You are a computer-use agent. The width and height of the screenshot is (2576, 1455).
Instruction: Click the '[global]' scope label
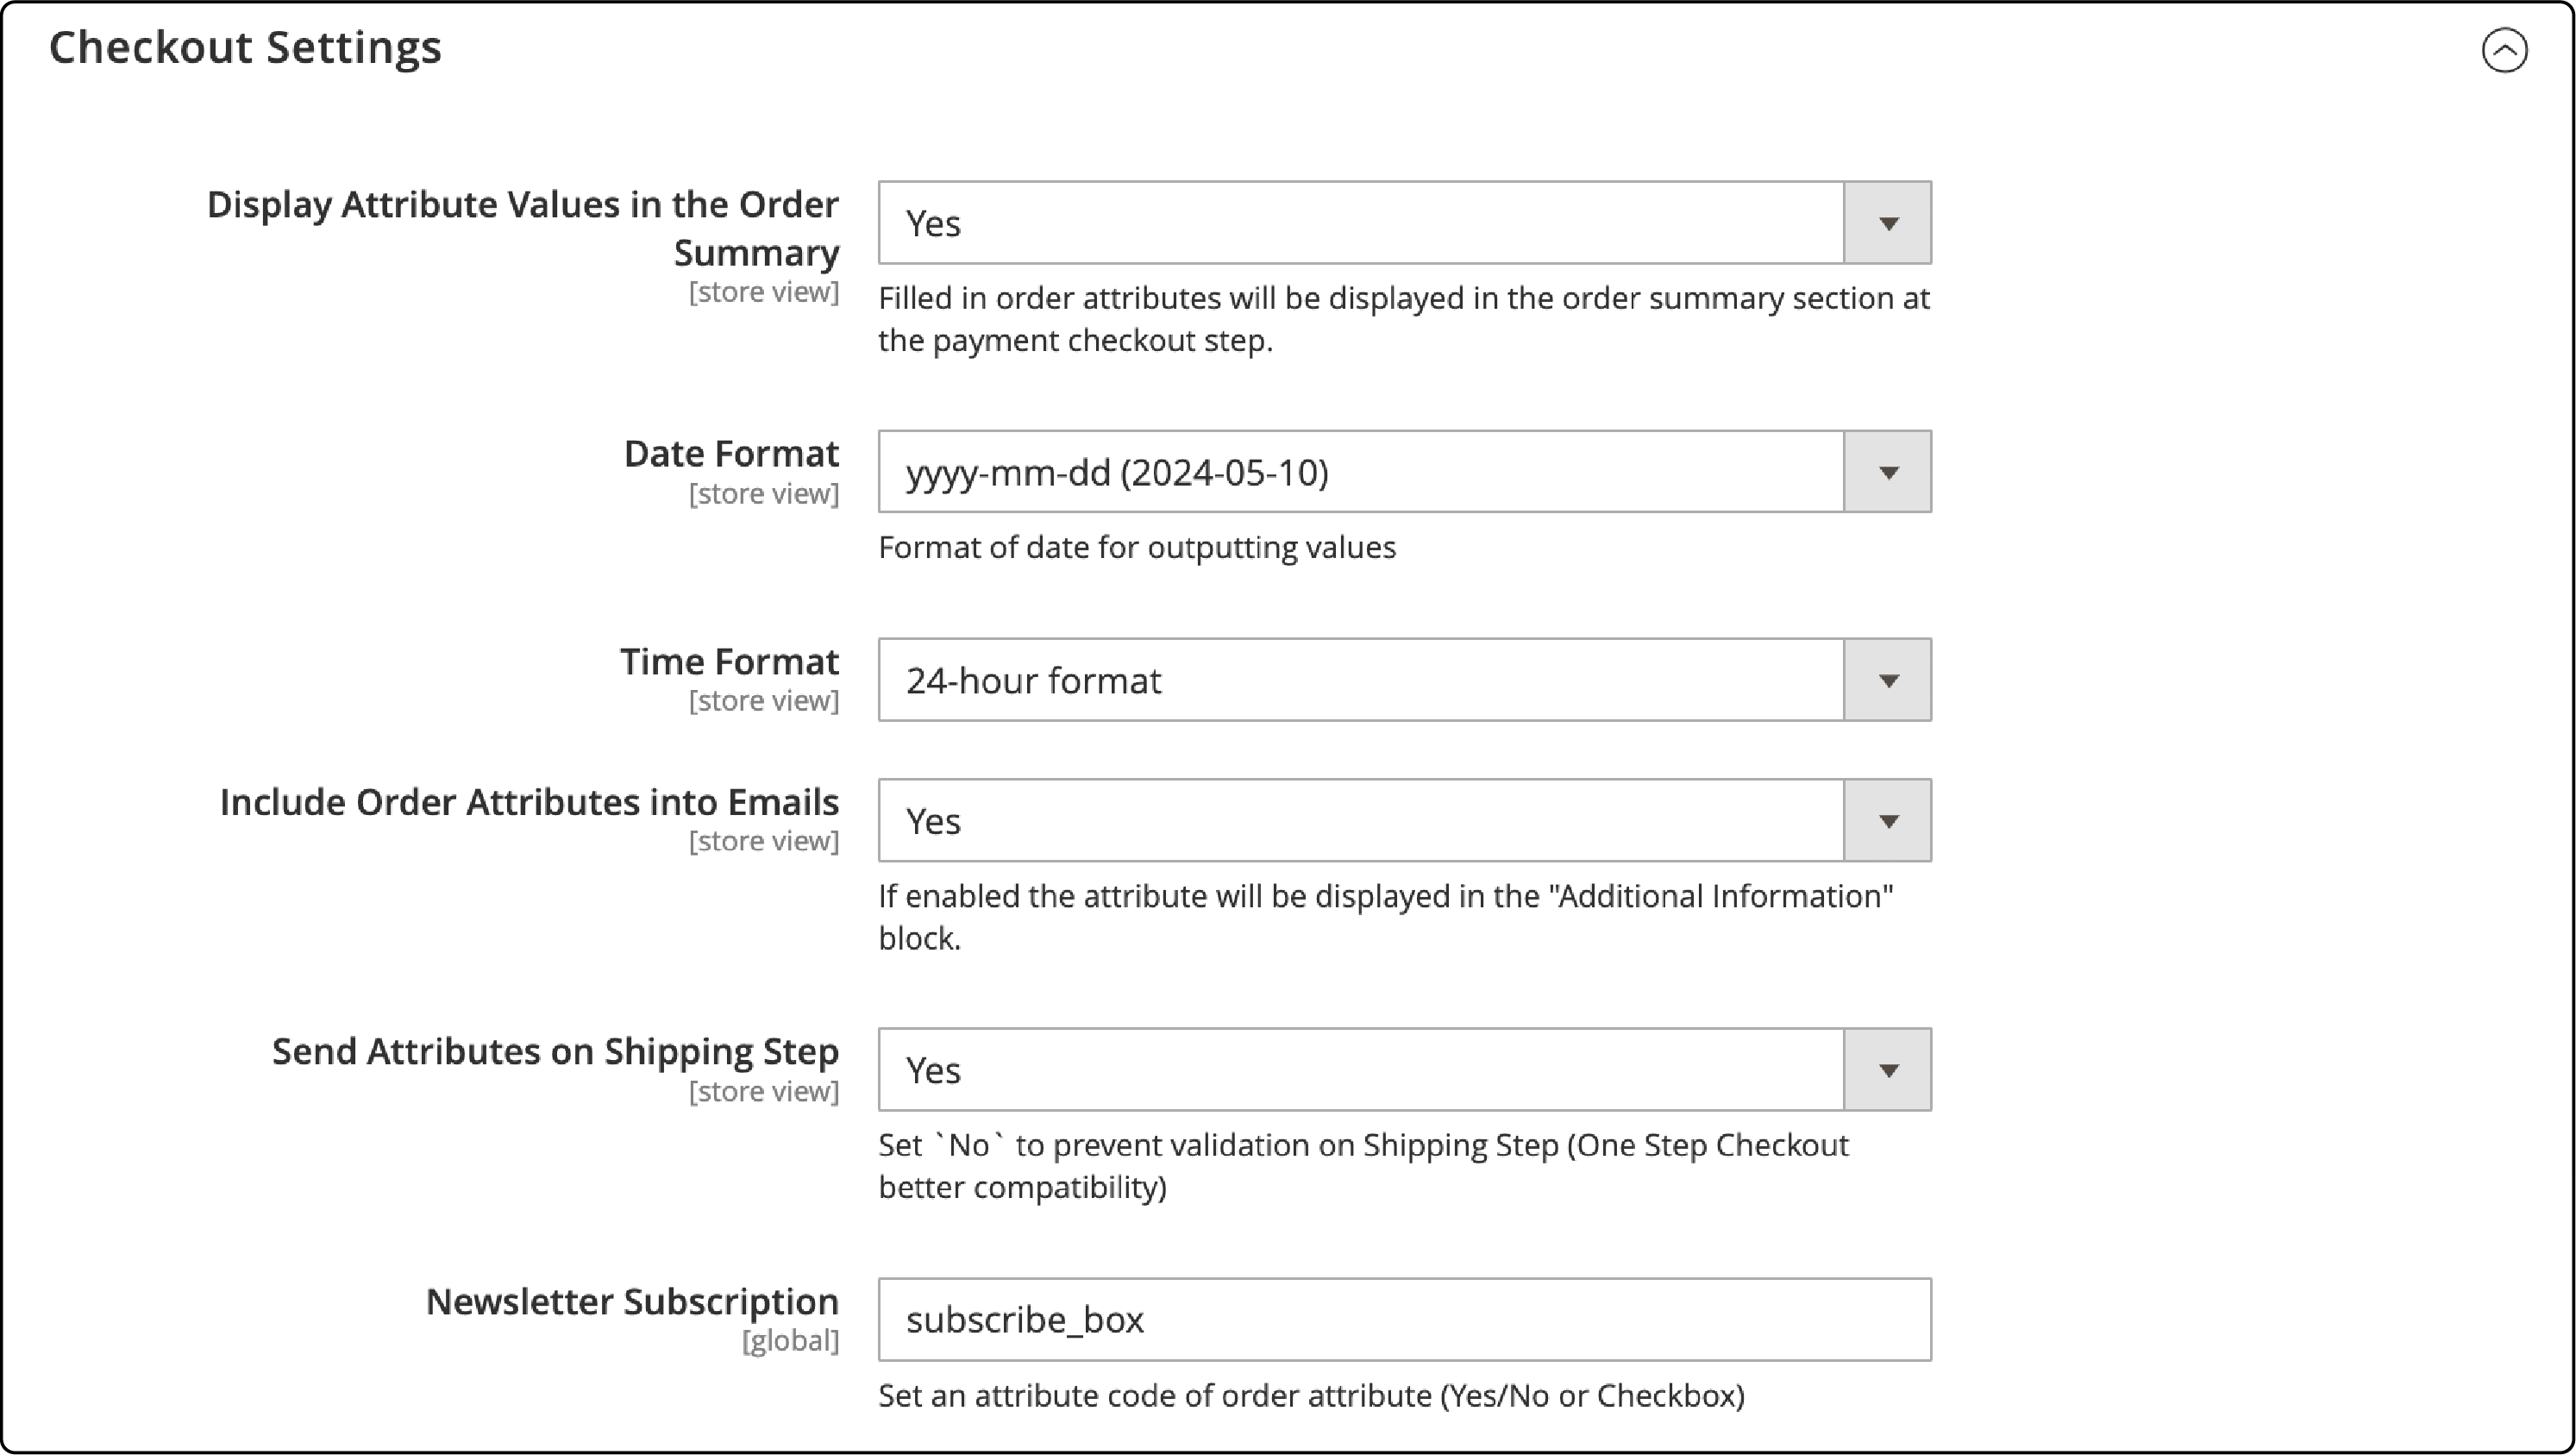tap(790, 1340)
